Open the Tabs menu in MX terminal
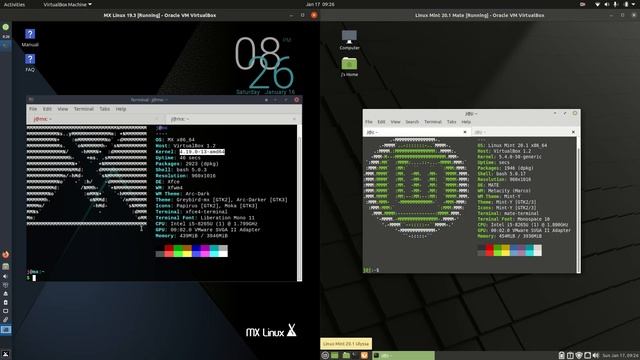 [x=104, y=109]
